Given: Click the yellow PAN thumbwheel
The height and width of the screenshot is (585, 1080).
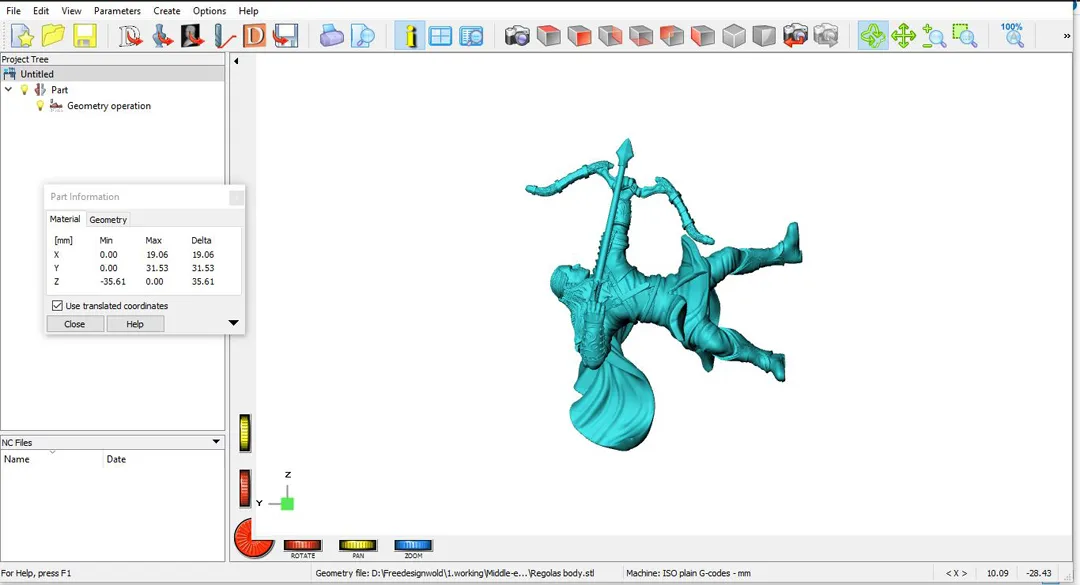Looking at the screenshot, I should click(x=357, y=545).
